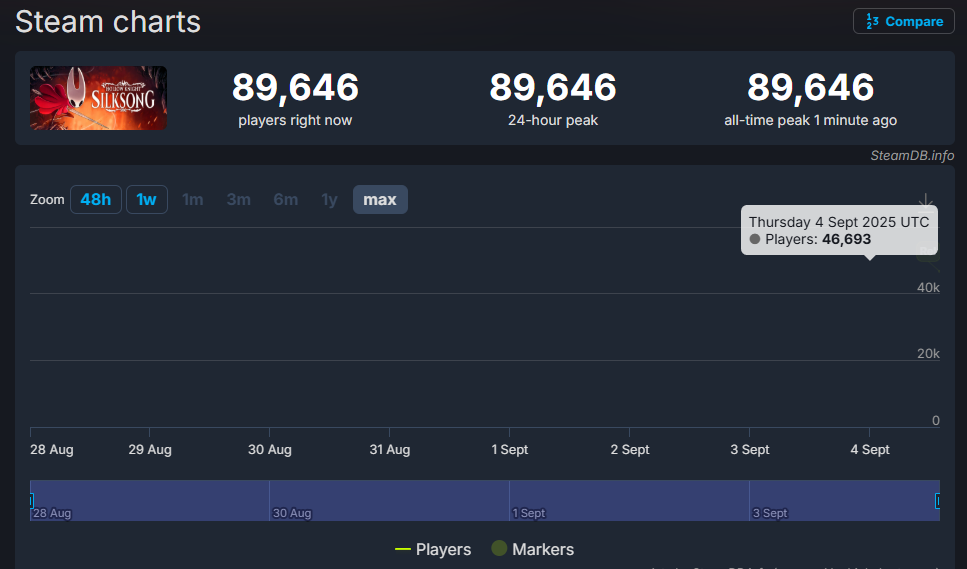Toggle the Players series in legend
967x569 pixels.
pos(433,549)
